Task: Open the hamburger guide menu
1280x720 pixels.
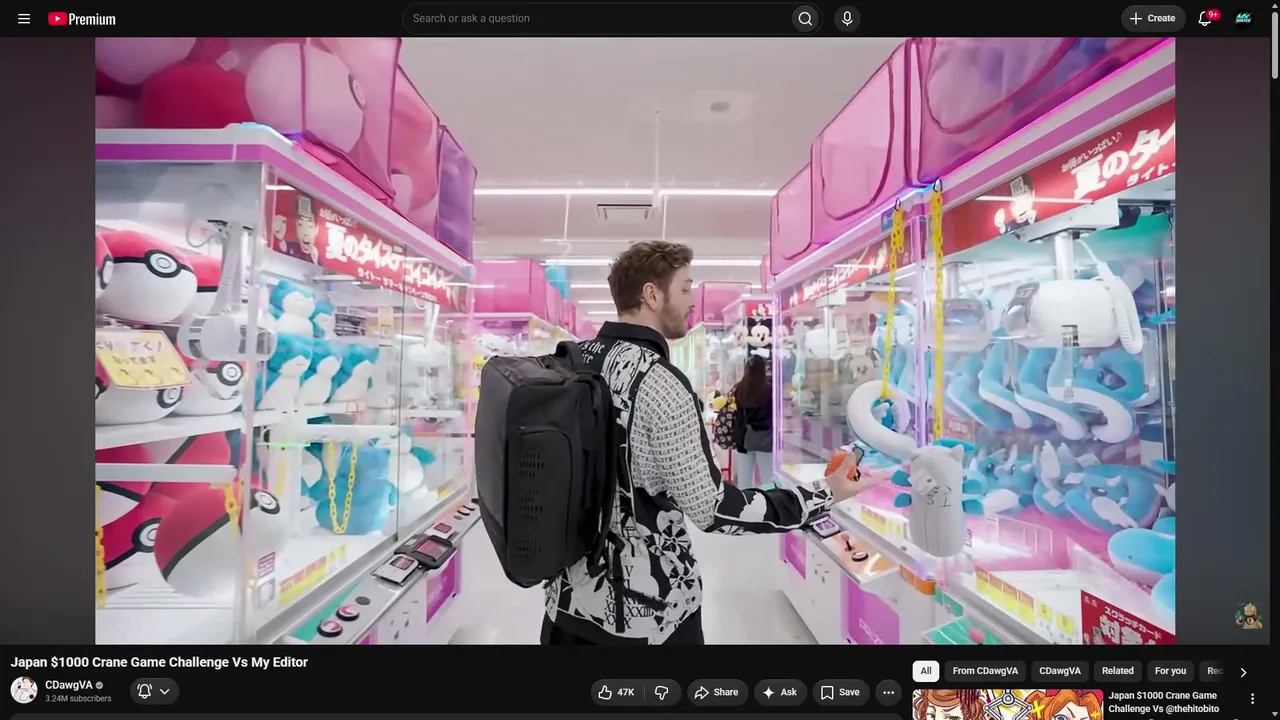Action: [x=24, y=19]
